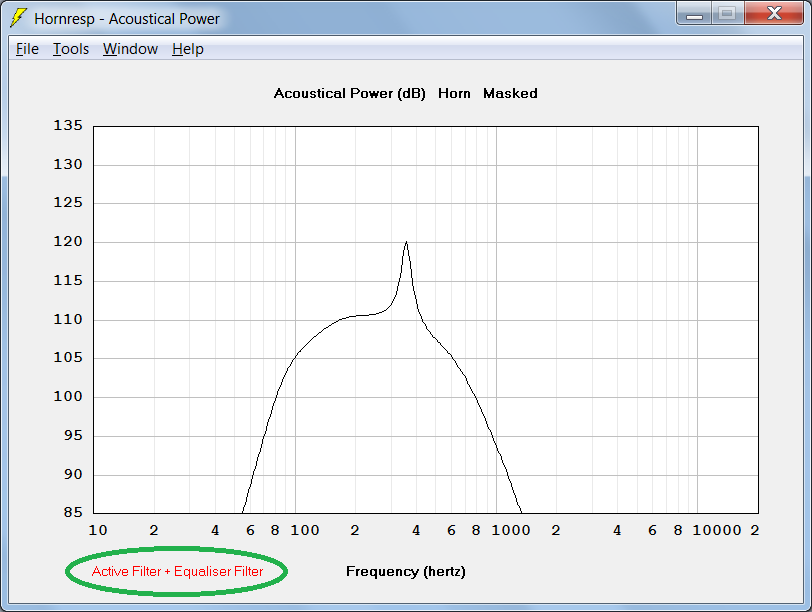Click the 110 value on the vertical axis
The image size is (812, 612).
point(68,319)
